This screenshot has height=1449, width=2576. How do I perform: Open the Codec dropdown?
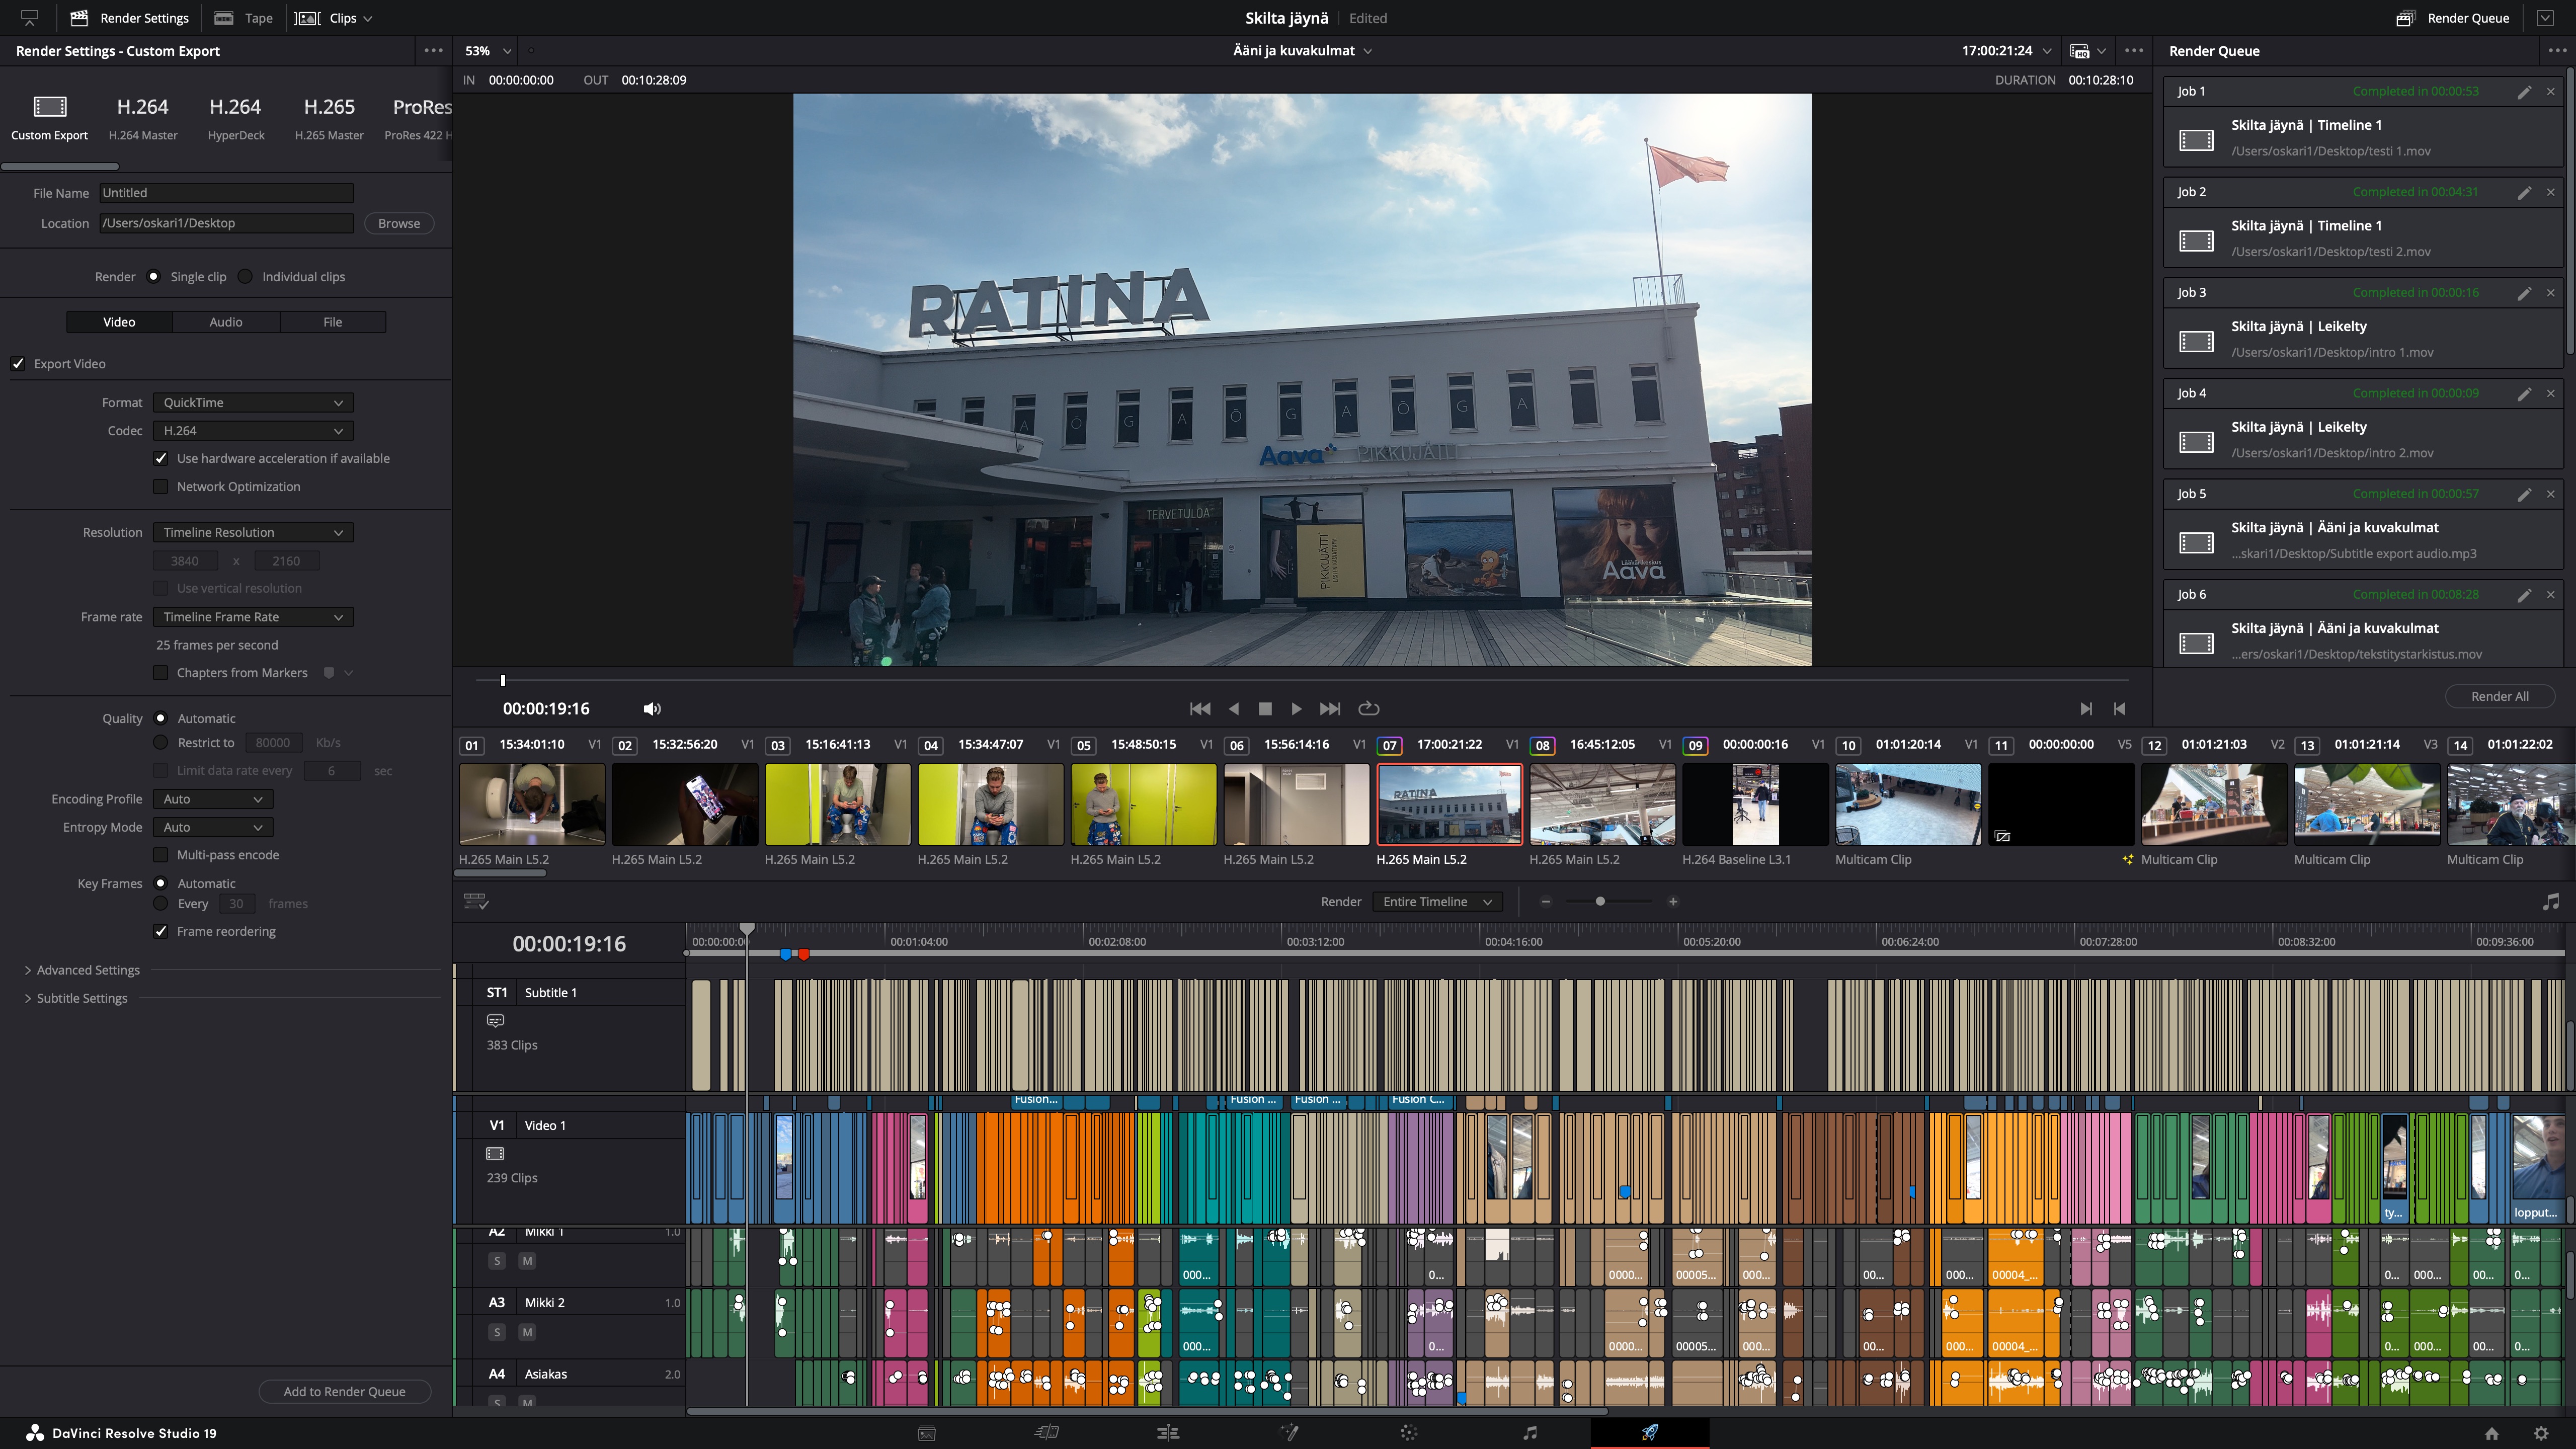pyautogui.click(x=253, y=431)
